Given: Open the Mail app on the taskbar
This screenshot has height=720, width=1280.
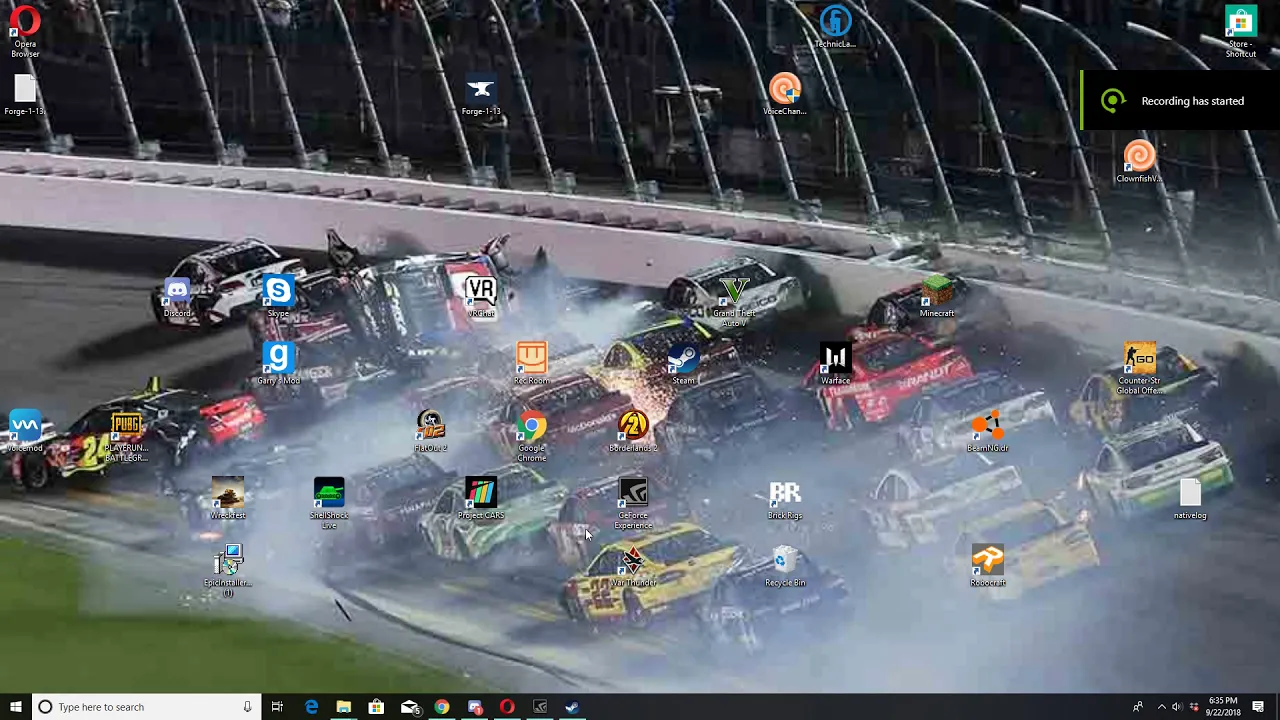Looking at the screenshot, I should (409, 707).
